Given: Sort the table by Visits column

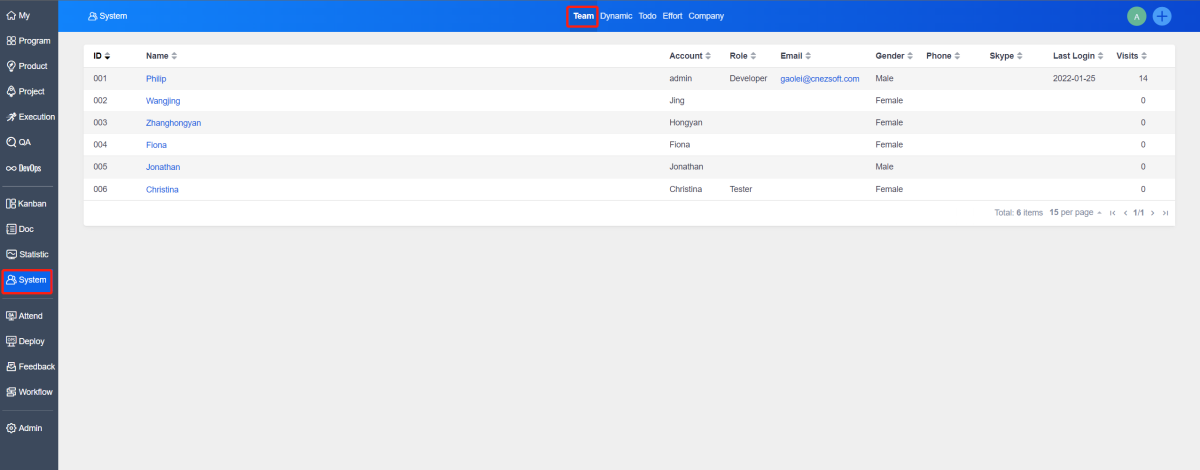Looking at the screenshot, I should (1131, 56).
